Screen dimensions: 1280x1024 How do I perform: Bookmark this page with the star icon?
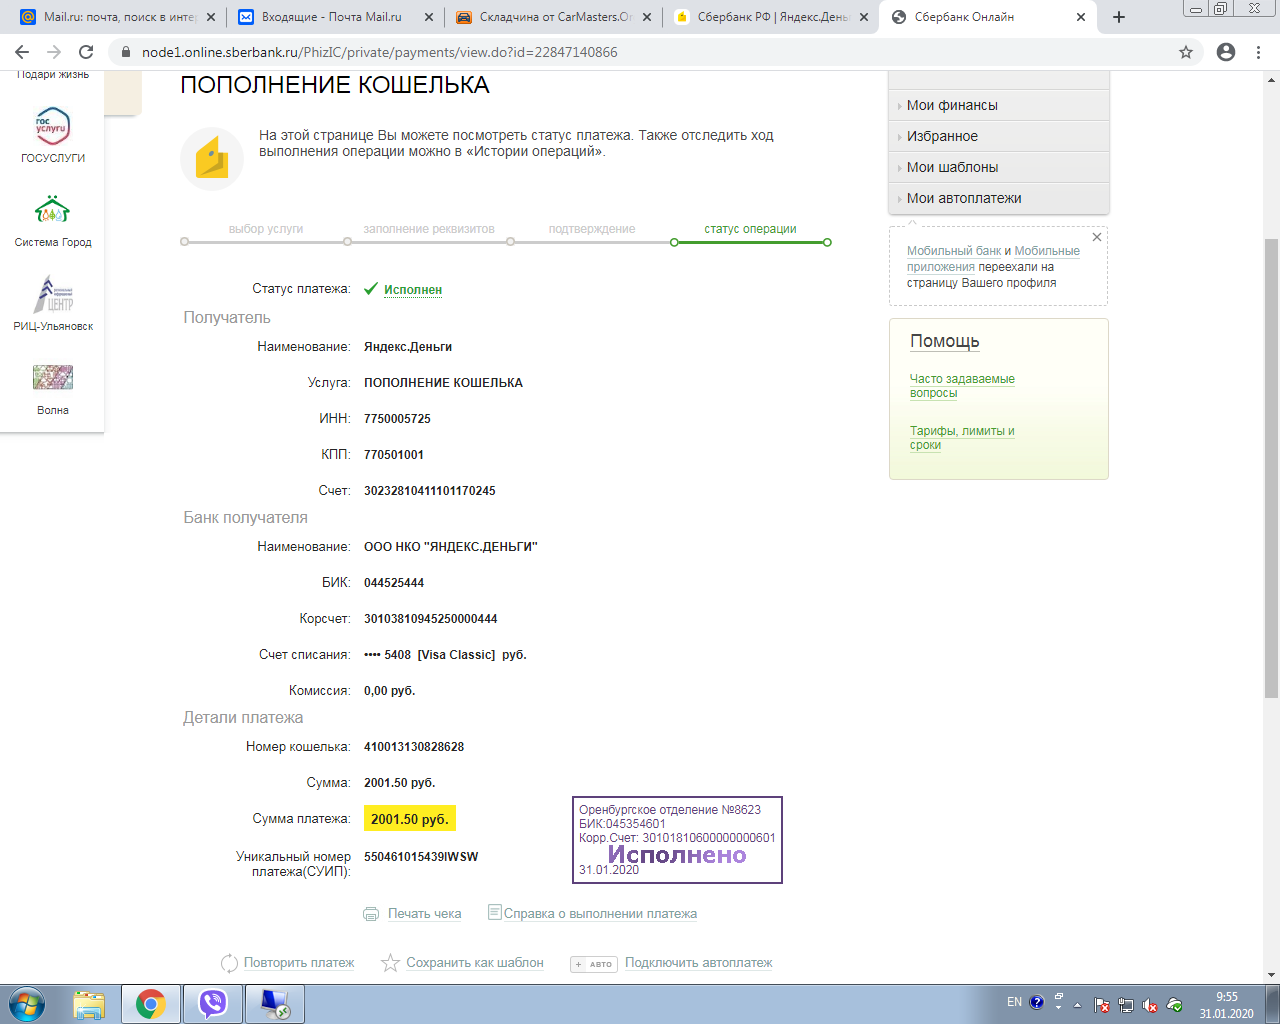1186,52
